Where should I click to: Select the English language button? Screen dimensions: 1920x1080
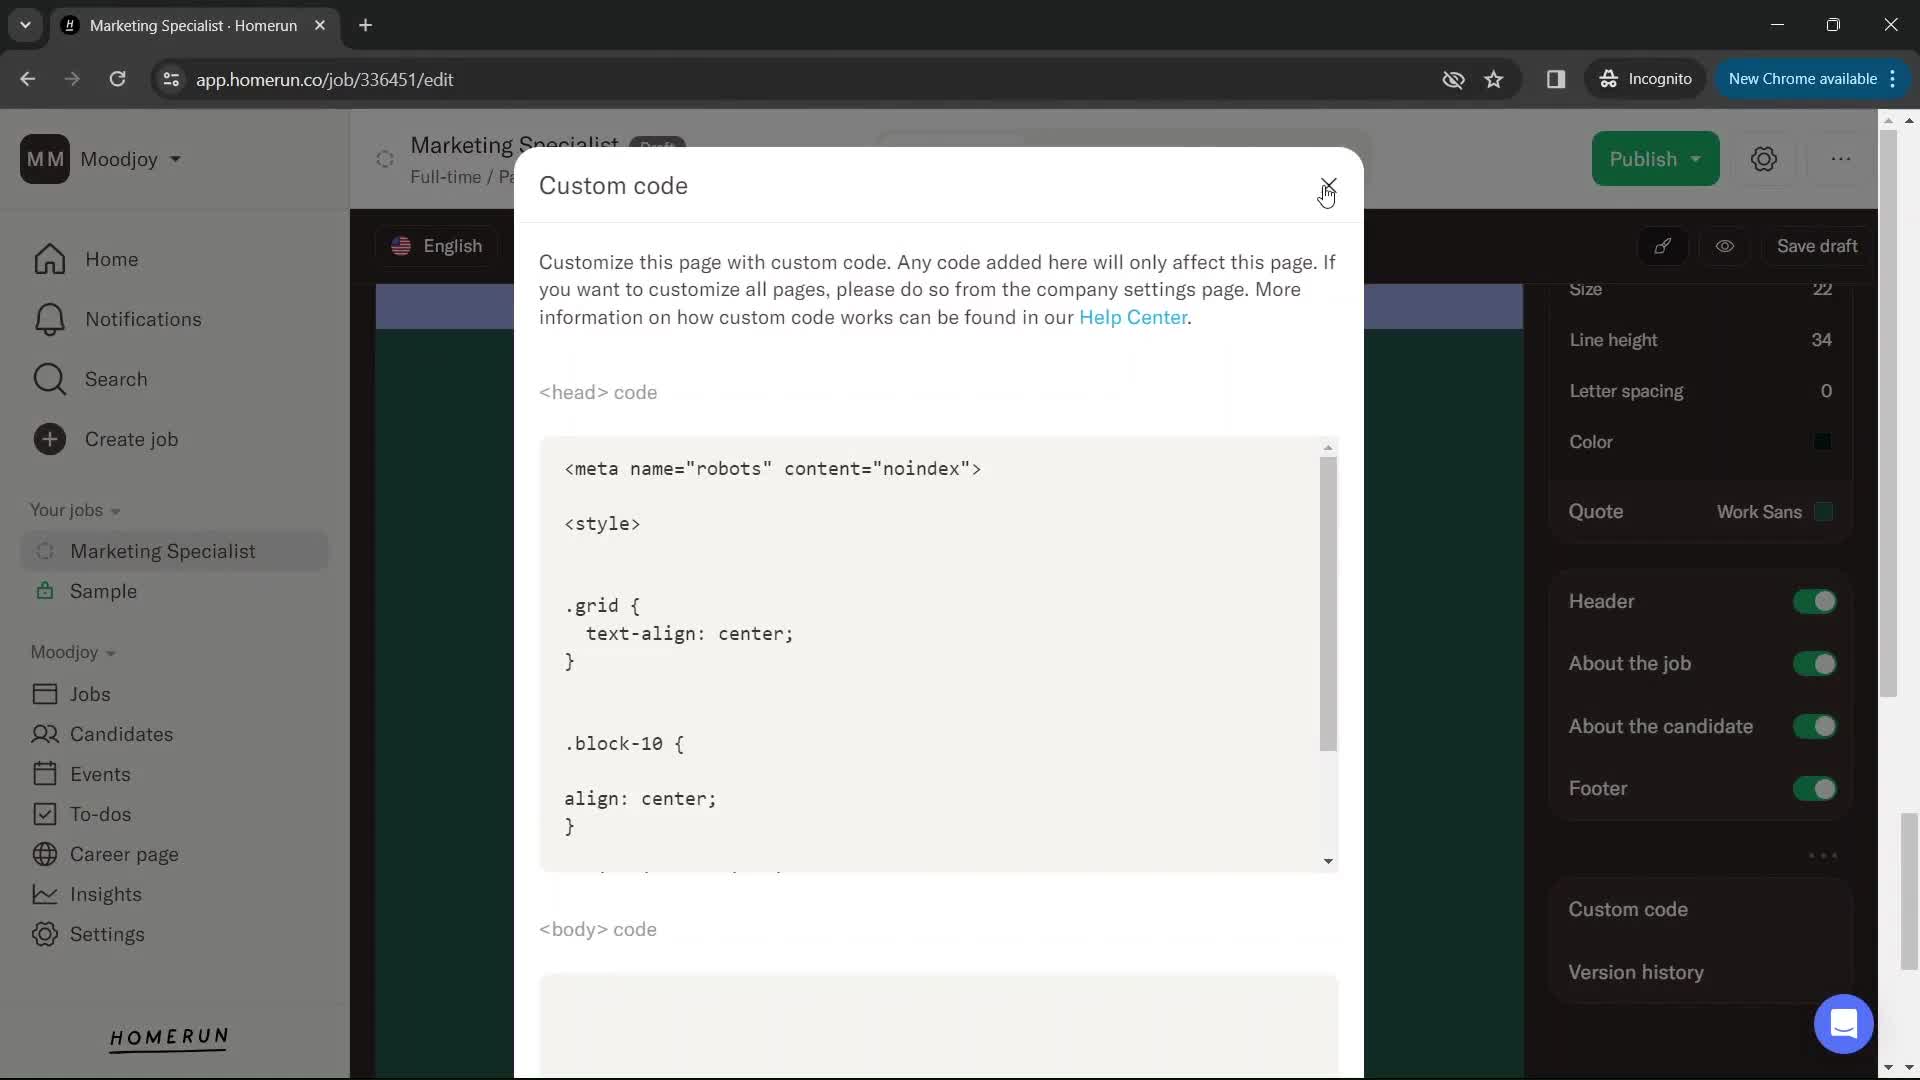tap(437, 246)
